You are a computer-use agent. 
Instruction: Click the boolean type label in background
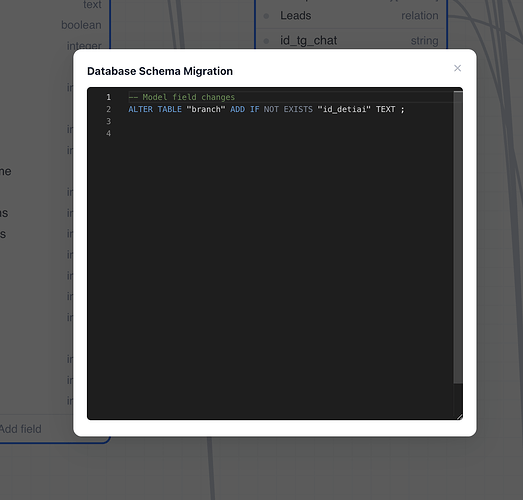point(81,25)
